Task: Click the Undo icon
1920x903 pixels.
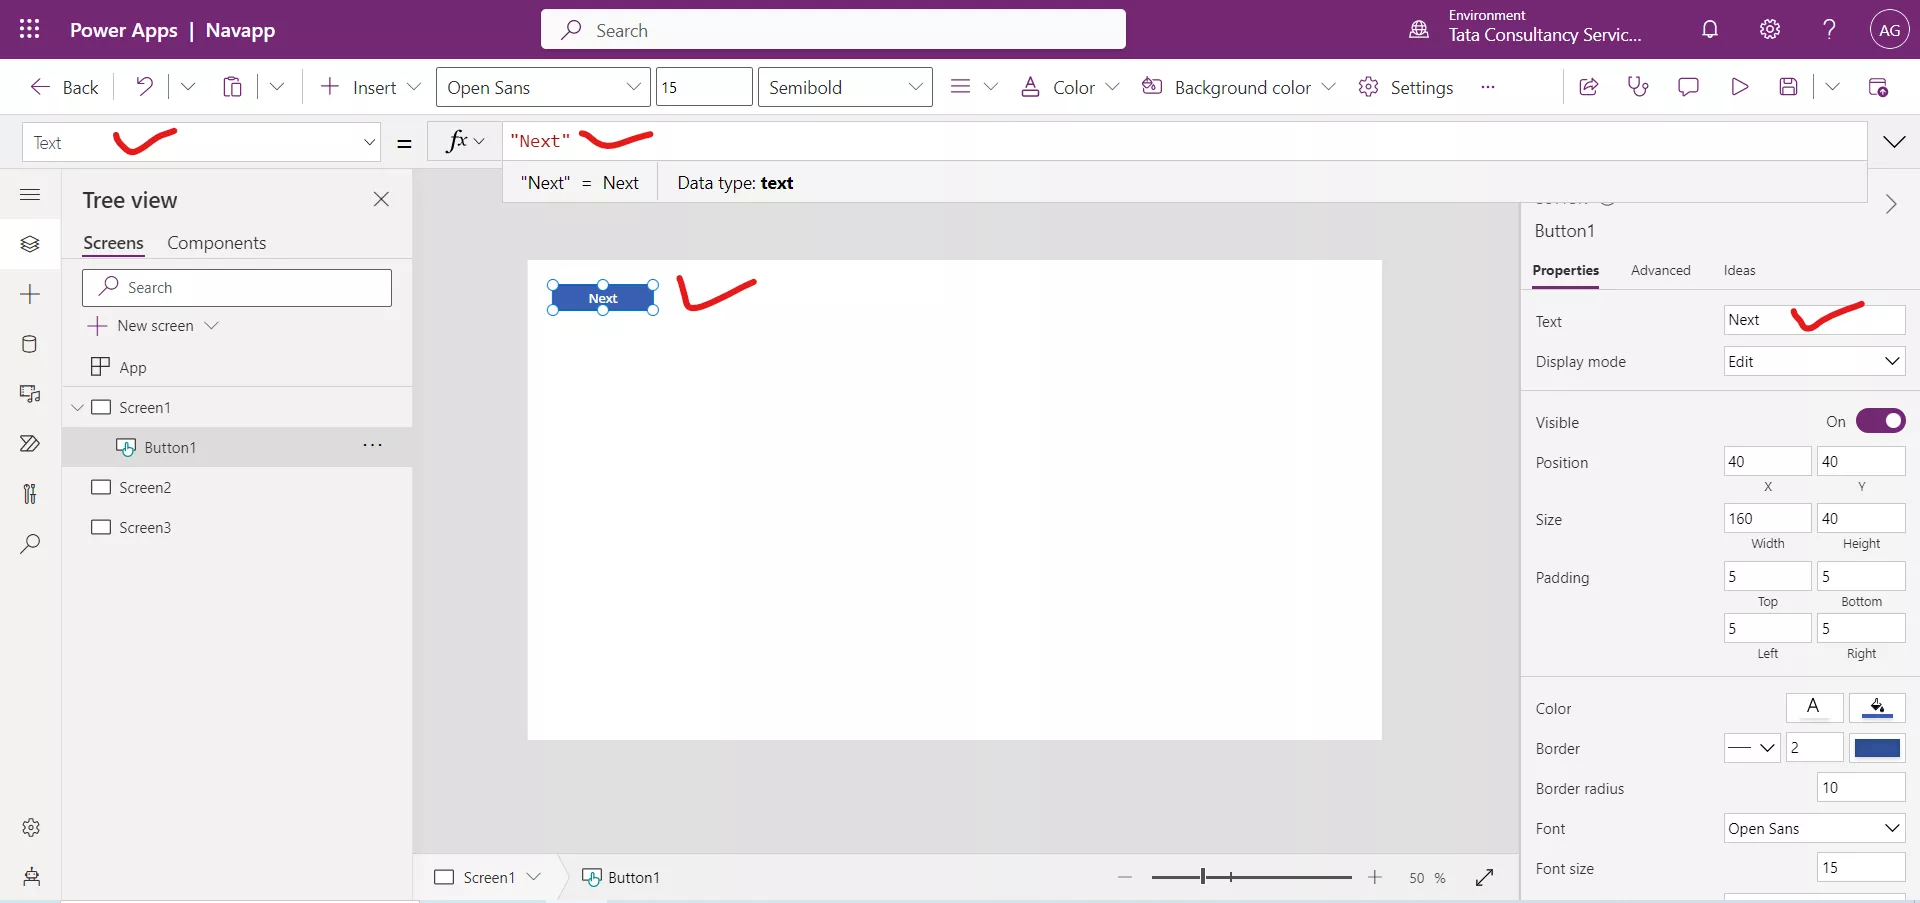Action: 145,87
